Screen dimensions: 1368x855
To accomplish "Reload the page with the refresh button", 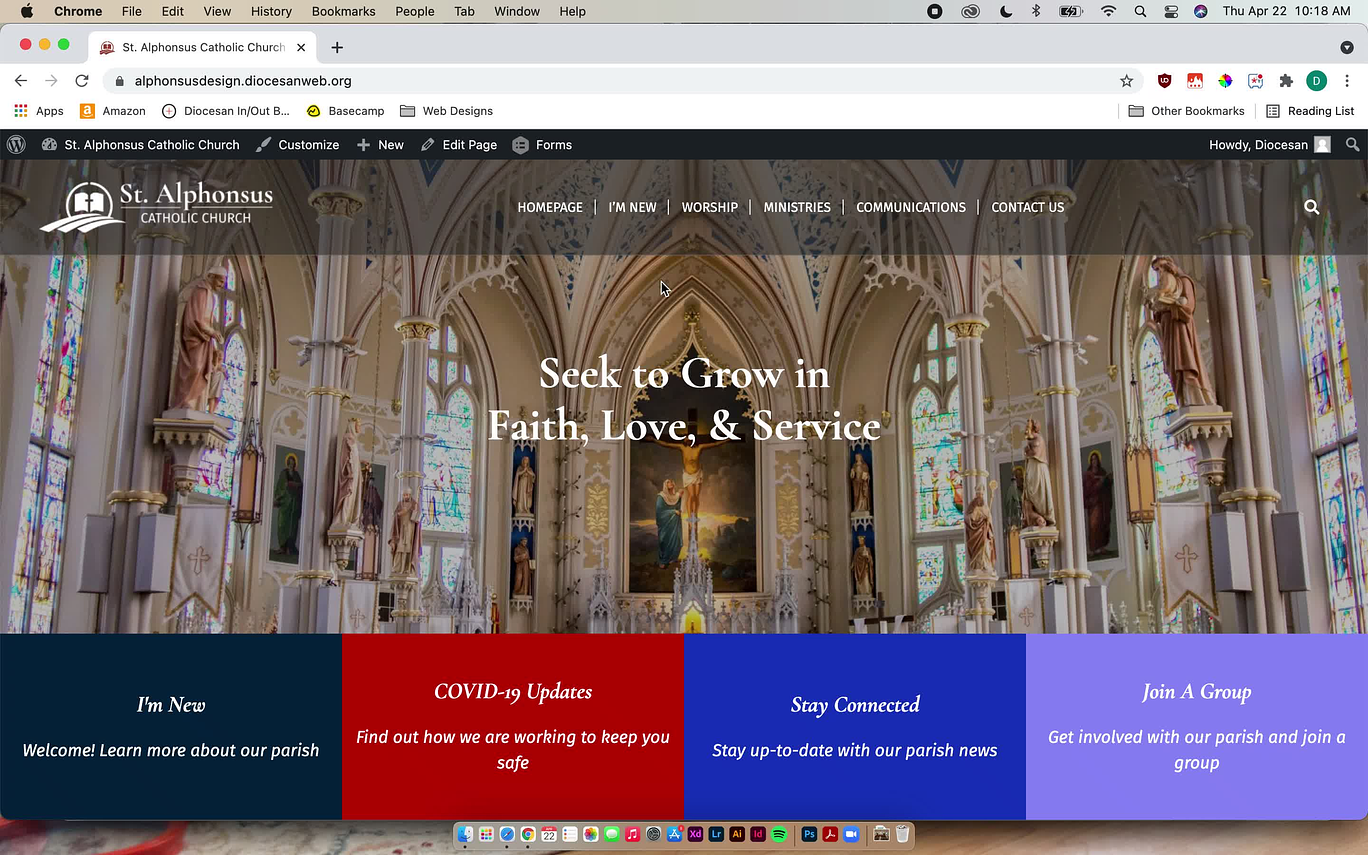I will point(82,81).
